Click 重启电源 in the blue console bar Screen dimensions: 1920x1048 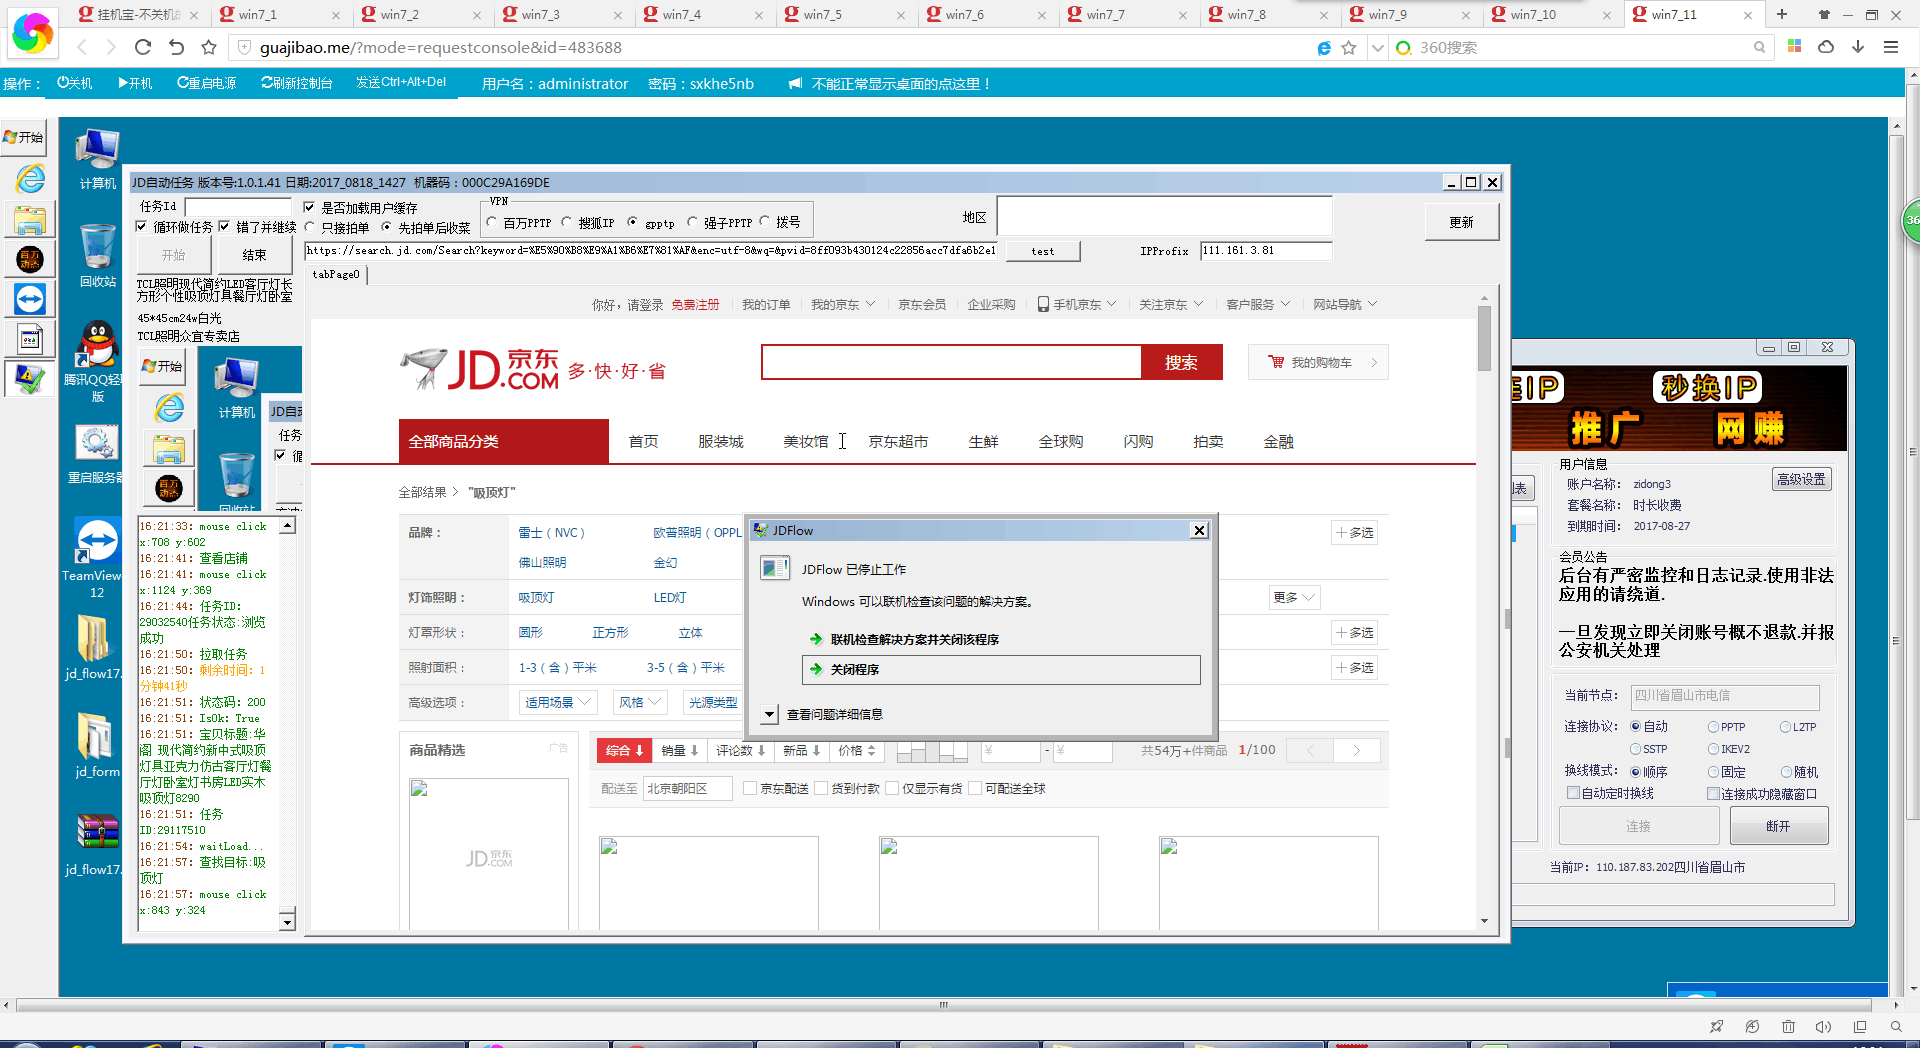pos(207,83)
